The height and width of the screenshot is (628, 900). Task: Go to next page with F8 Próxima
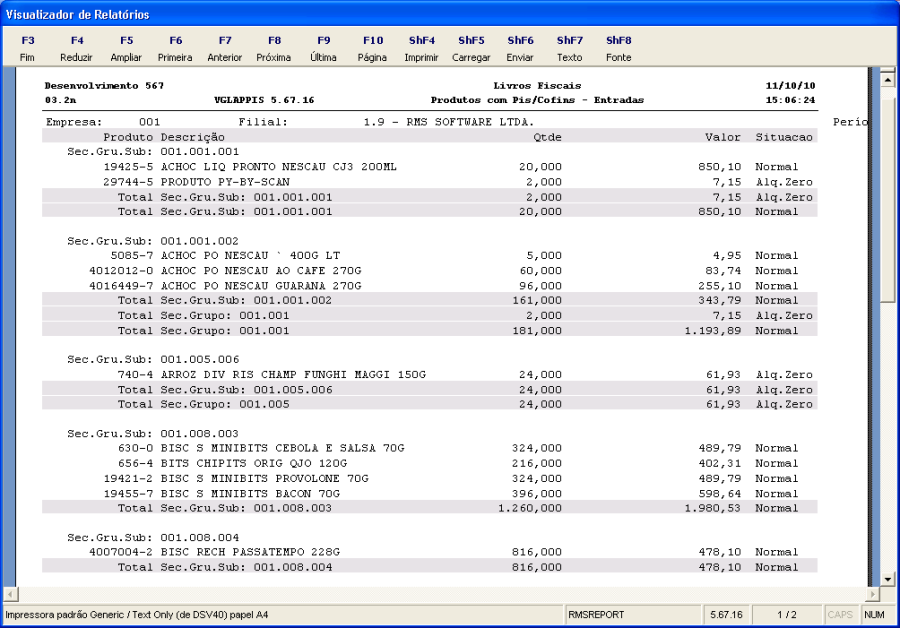(x=274, y=49)
